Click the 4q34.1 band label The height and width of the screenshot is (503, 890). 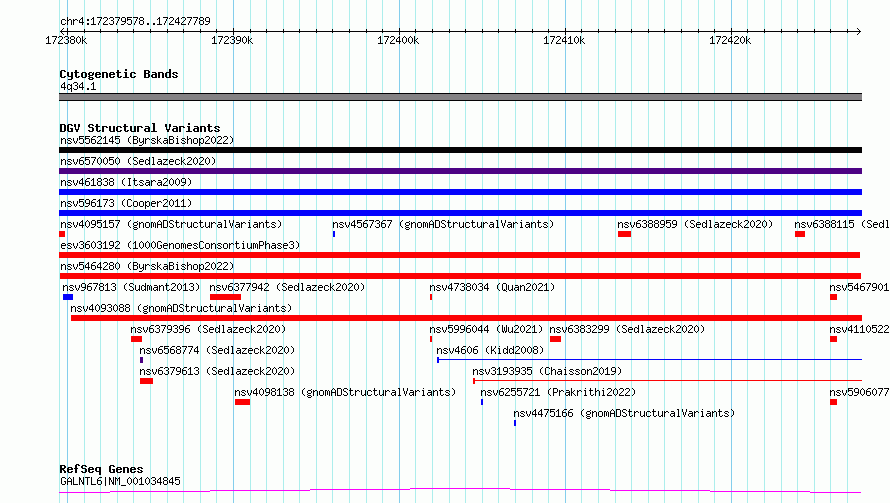(x=78, y=86)
